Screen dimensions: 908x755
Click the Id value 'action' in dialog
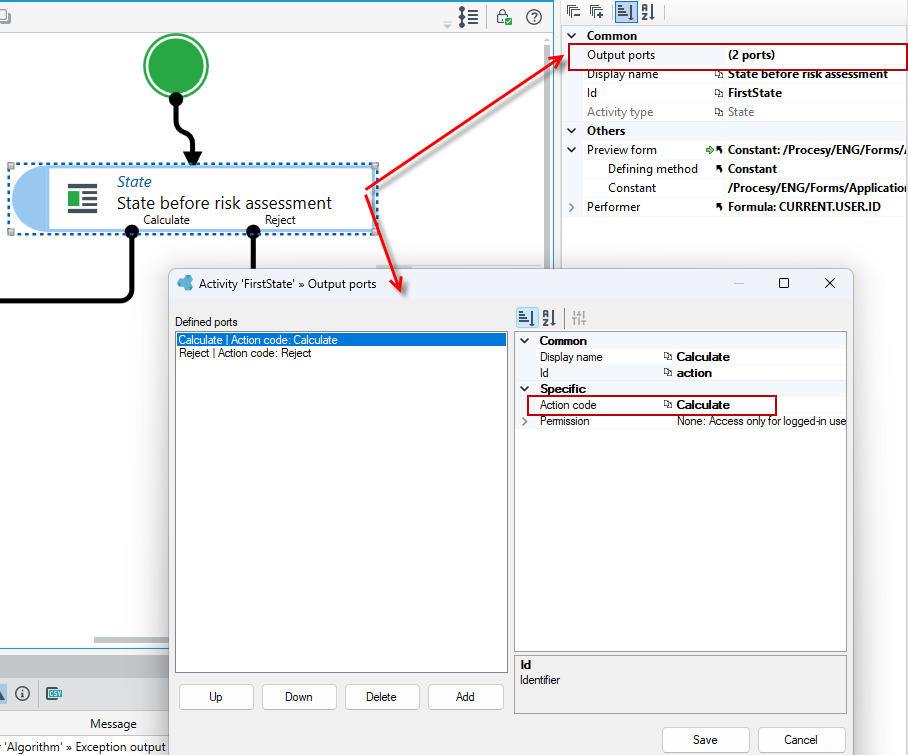694,373
